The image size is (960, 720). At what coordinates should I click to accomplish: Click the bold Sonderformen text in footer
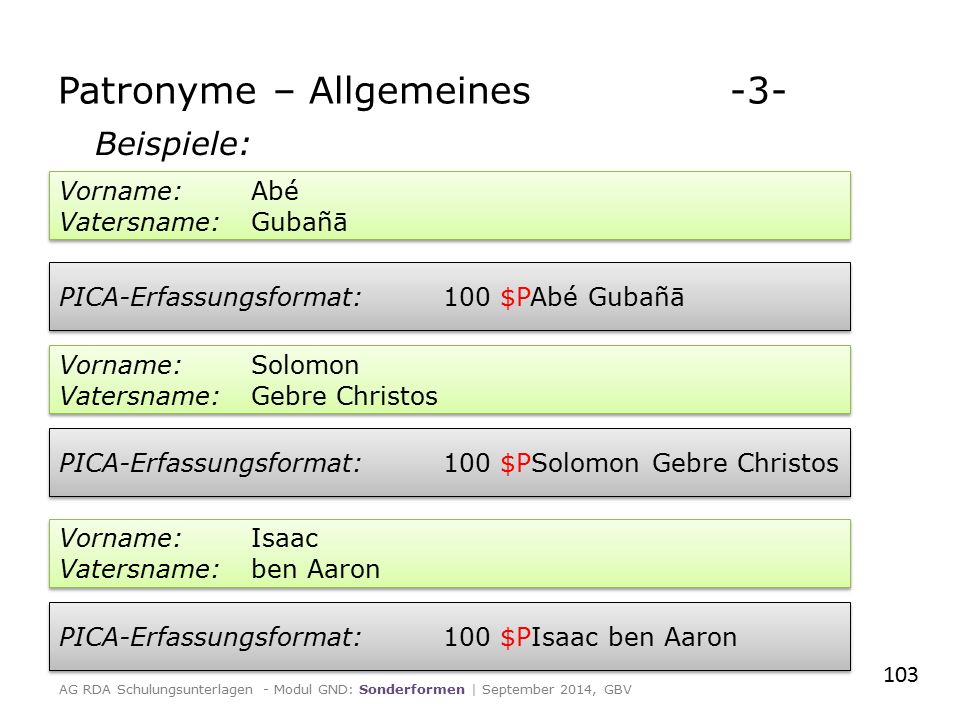pos(411,689)
